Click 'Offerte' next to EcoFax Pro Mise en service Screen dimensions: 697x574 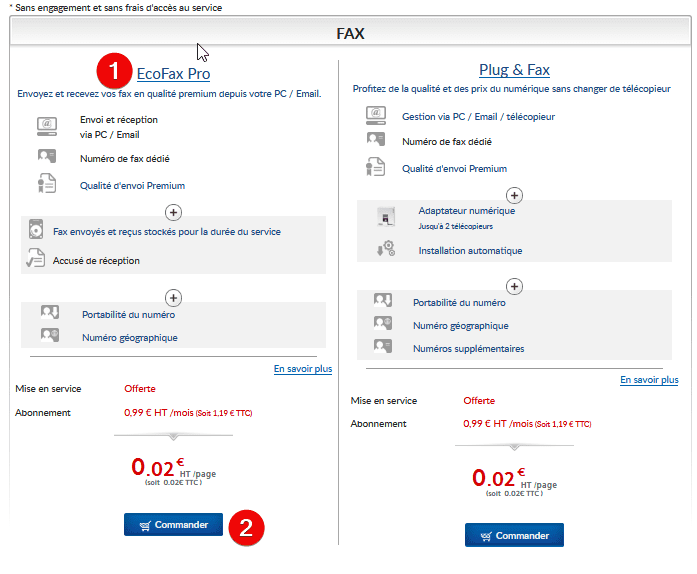coord(140,389)
